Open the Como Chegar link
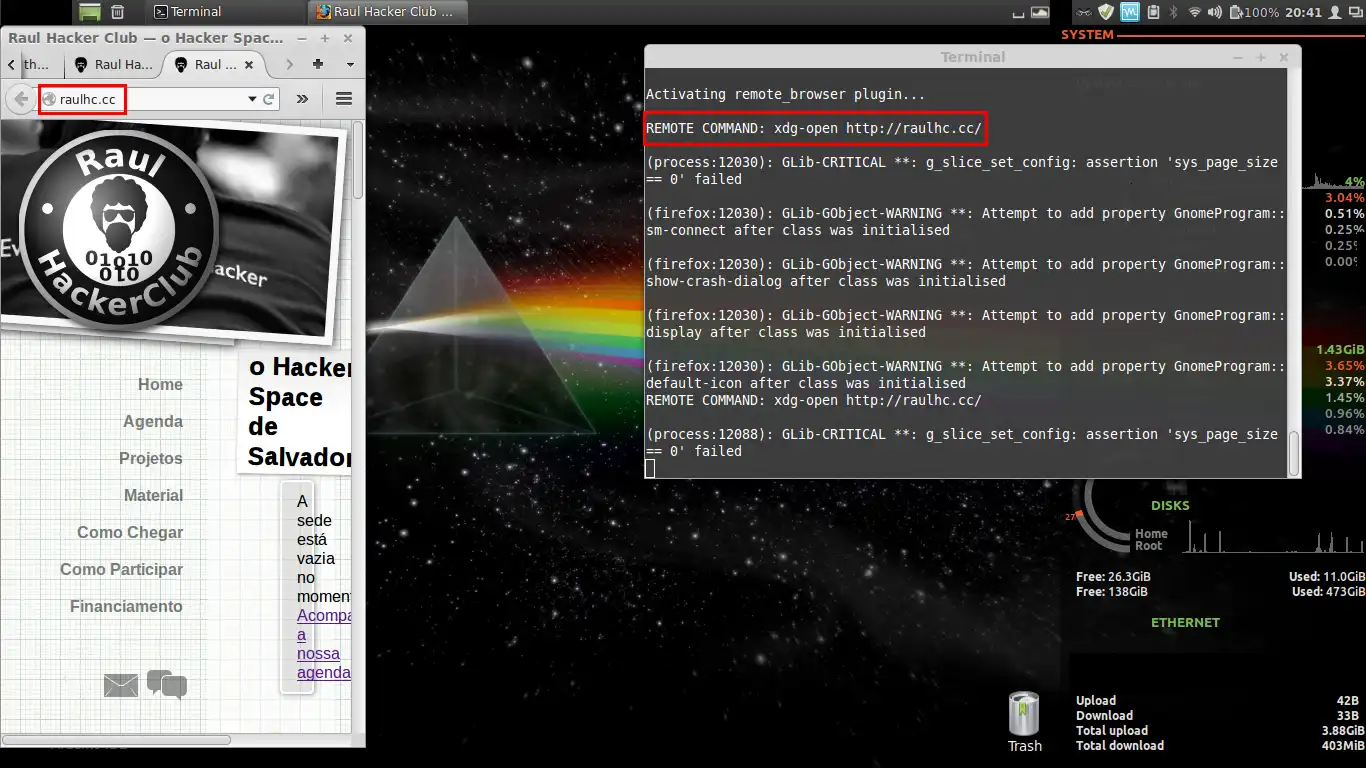This screenshot has width=1366, height=768. tap(130, 533)
